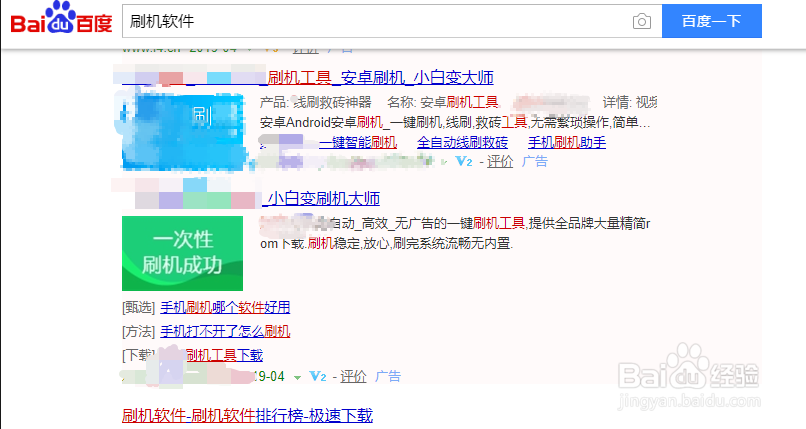Open the 全自动线刷救砖 sublink

(462, 142)
